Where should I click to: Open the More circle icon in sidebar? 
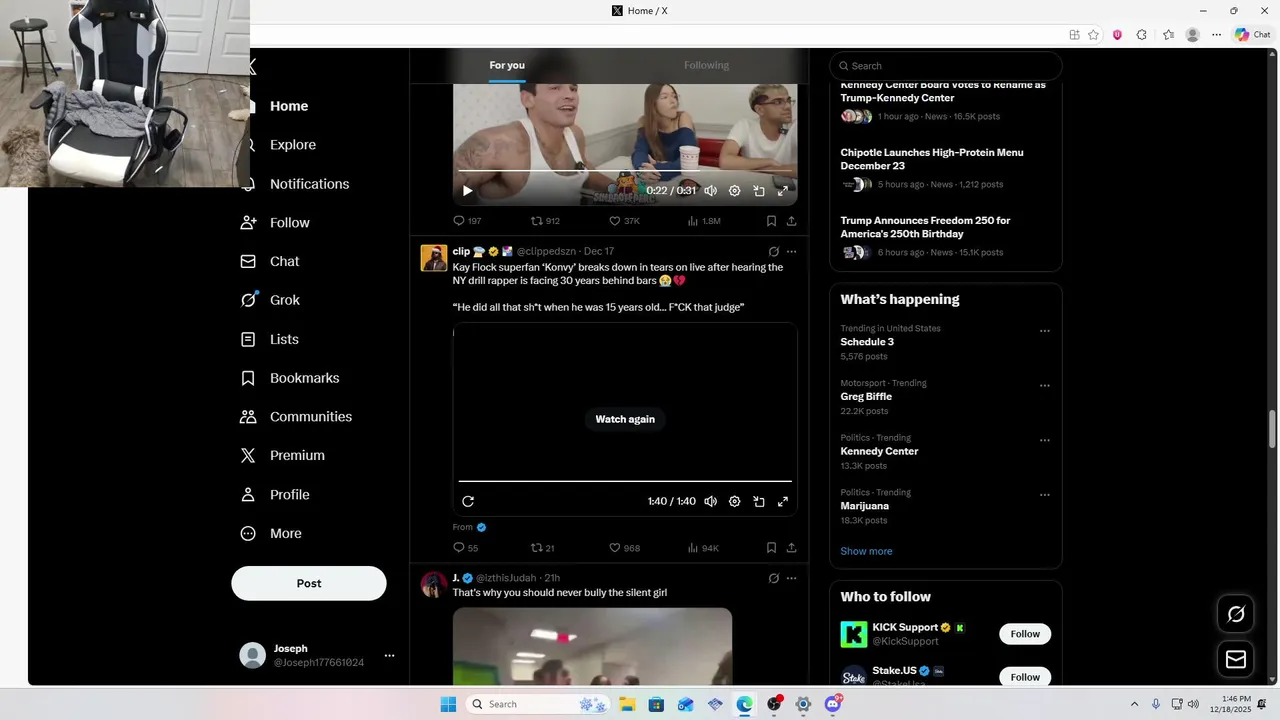click(x=249, y=534)
